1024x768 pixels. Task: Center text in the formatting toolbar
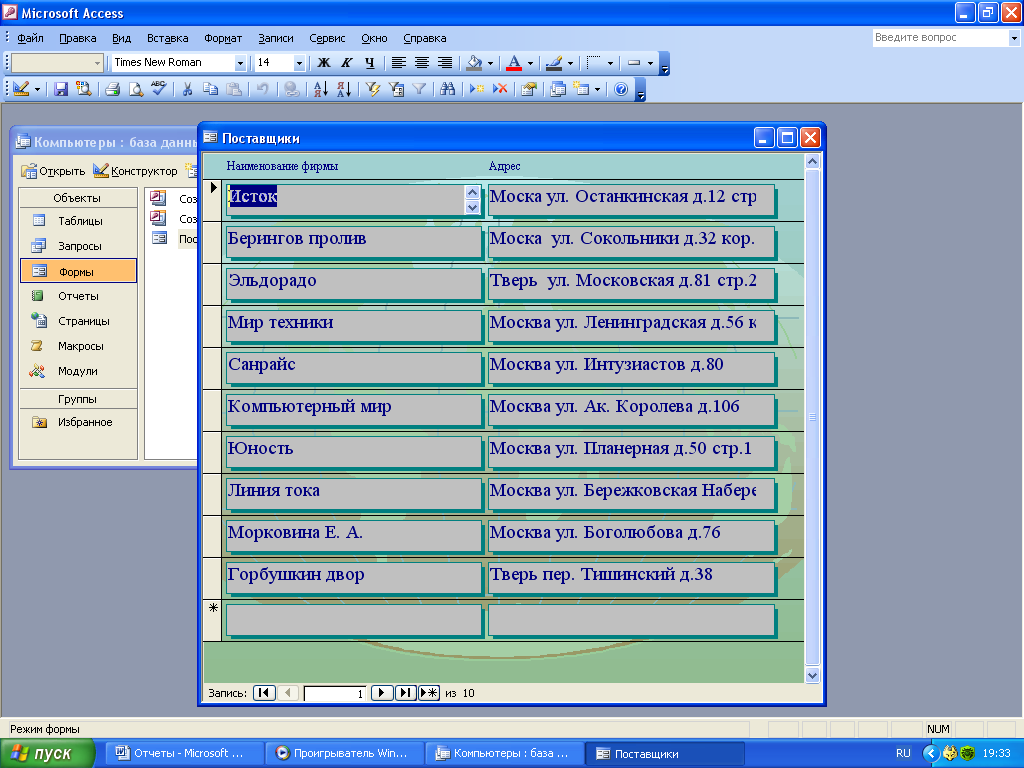point(422,63)
